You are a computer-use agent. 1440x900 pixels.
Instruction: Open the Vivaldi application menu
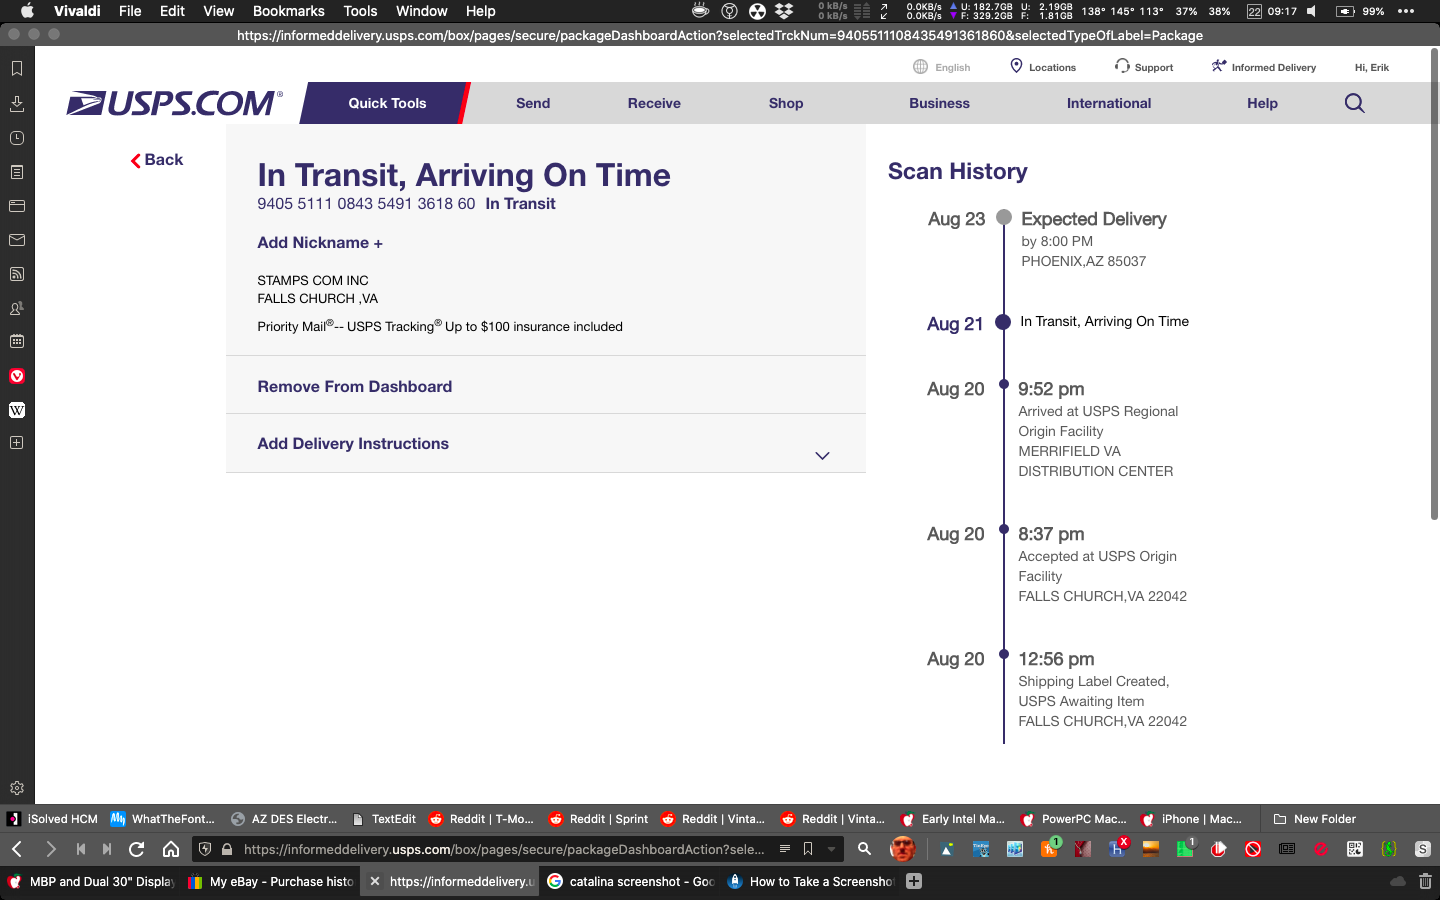77,11
